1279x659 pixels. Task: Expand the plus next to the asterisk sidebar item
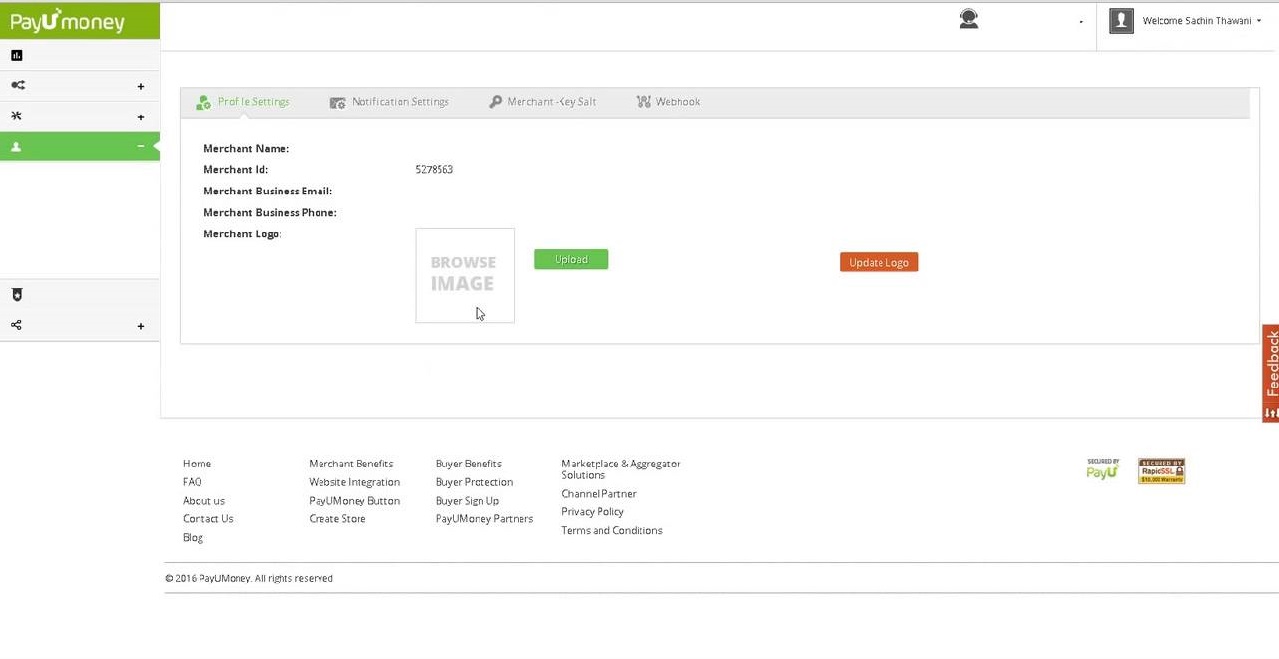[x=141, y=117]
